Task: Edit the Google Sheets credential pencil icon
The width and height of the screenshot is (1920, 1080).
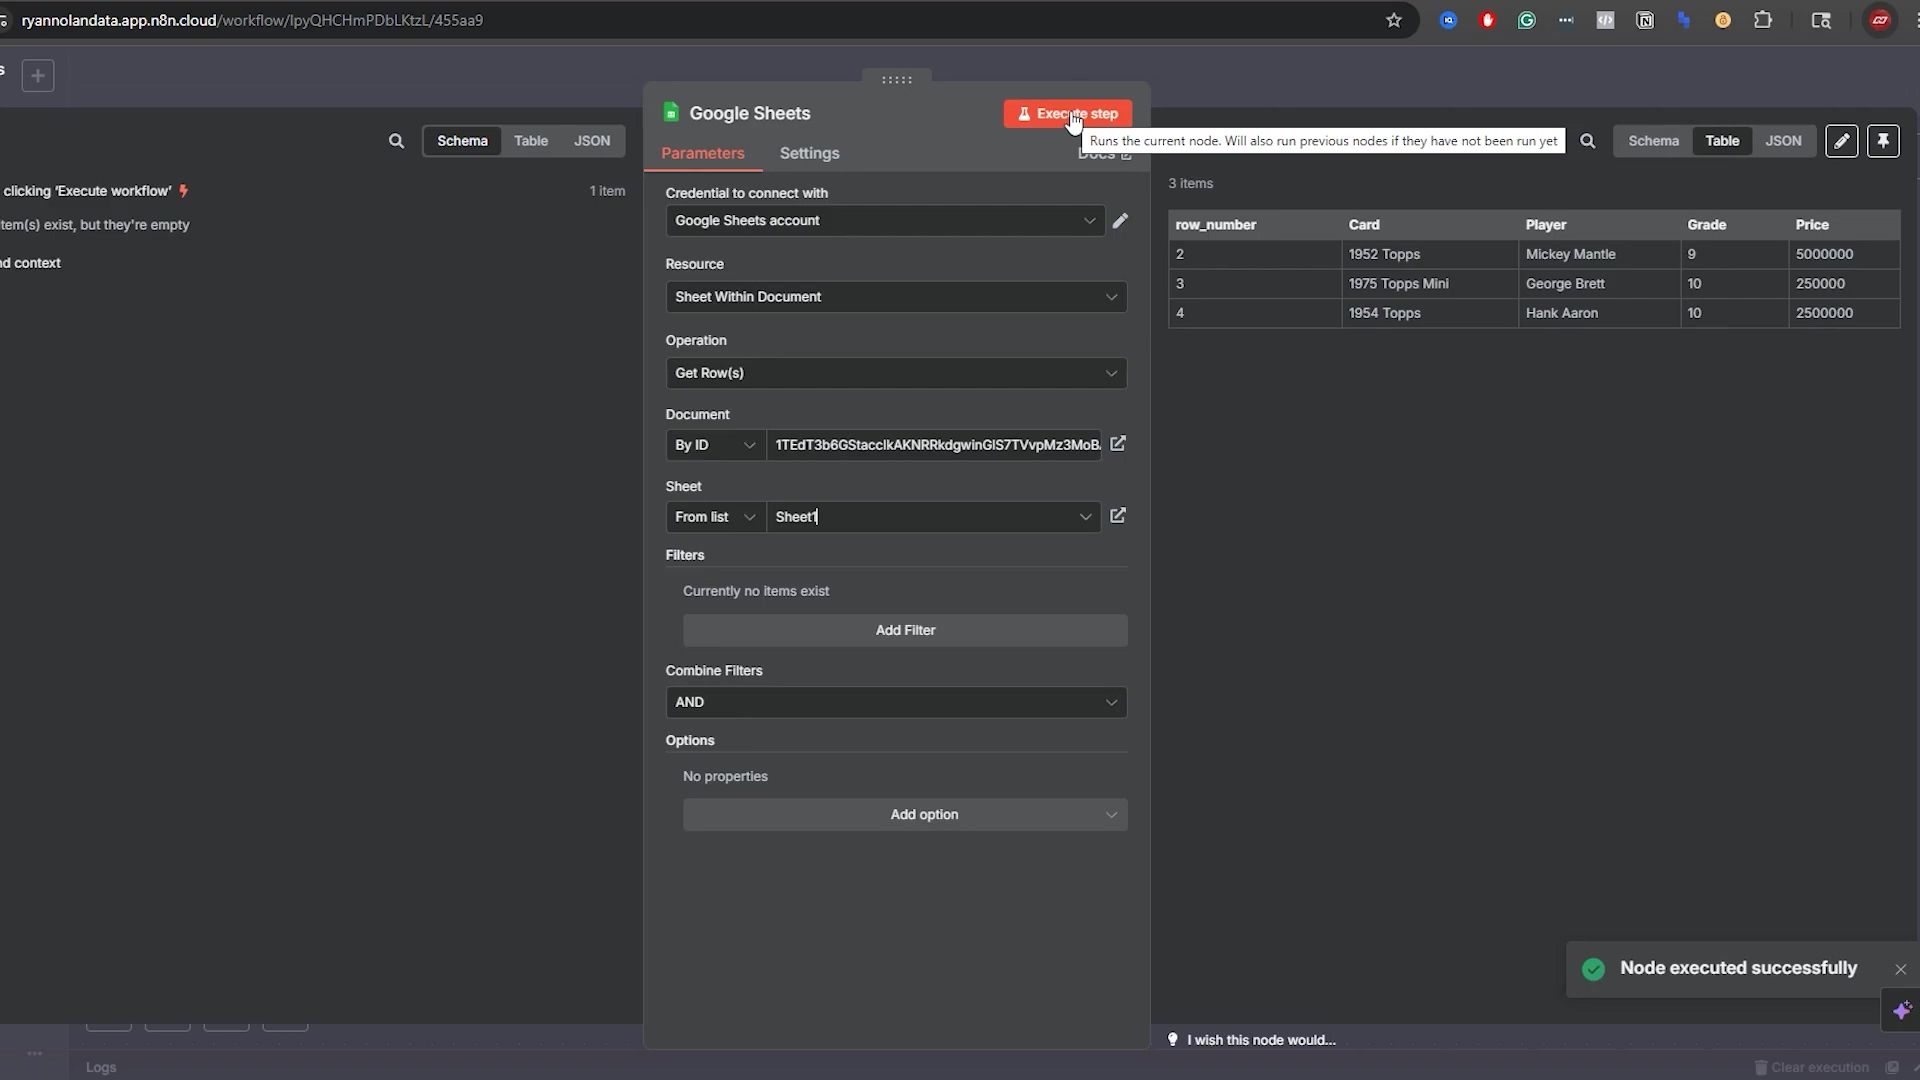Action: coord(1120,220)
